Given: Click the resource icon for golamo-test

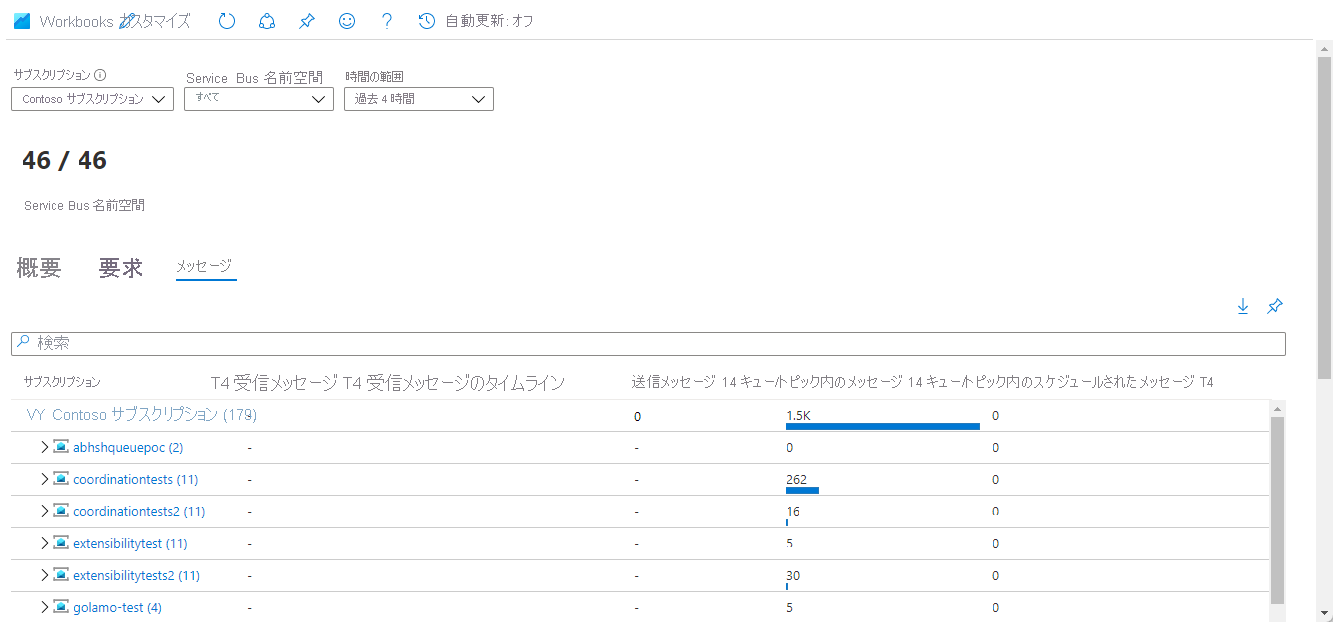Looking at the screenshot, I should (x=61, y=607).
